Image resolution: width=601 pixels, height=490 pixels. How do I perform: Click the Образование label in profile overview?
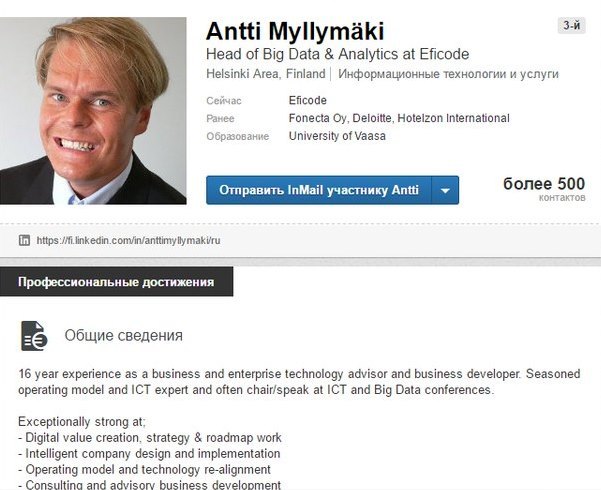click(238, 136)
